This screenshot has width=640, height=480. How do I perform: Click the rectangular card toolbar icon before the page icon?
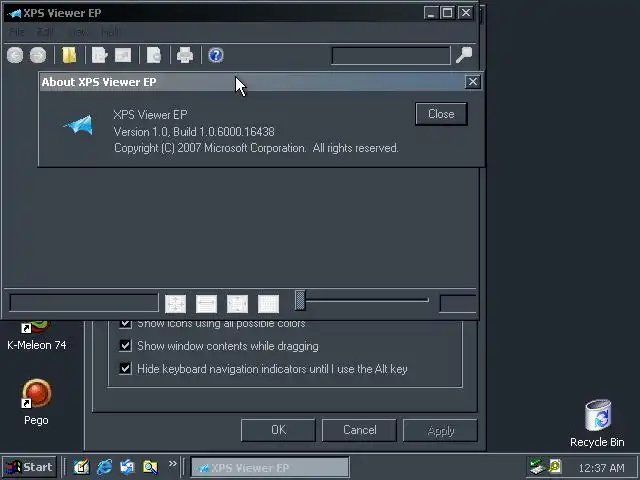123,55
